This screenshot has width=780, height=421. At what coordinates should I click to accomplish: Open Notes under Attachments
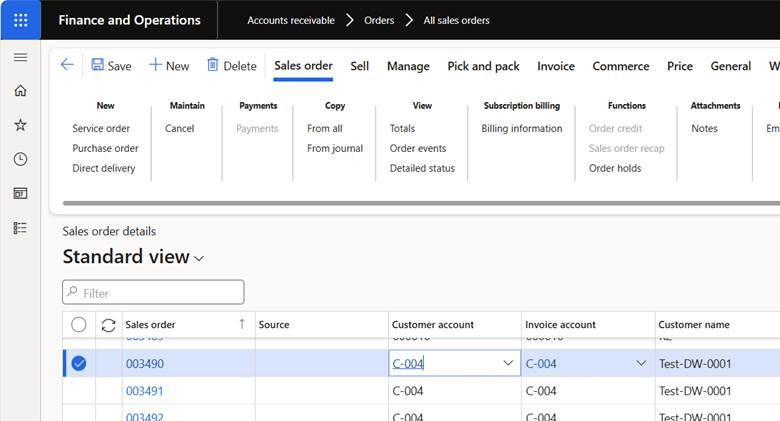(704, 128)
